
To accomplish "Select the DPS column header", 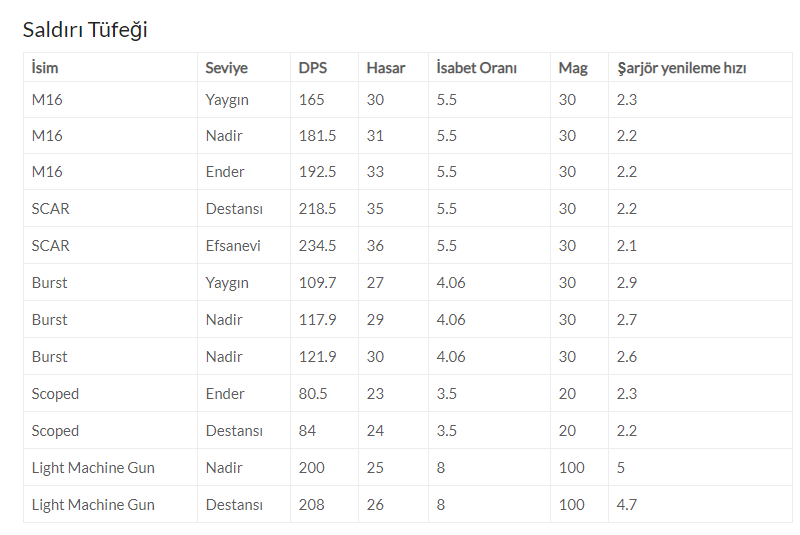I will click(313, 67).
